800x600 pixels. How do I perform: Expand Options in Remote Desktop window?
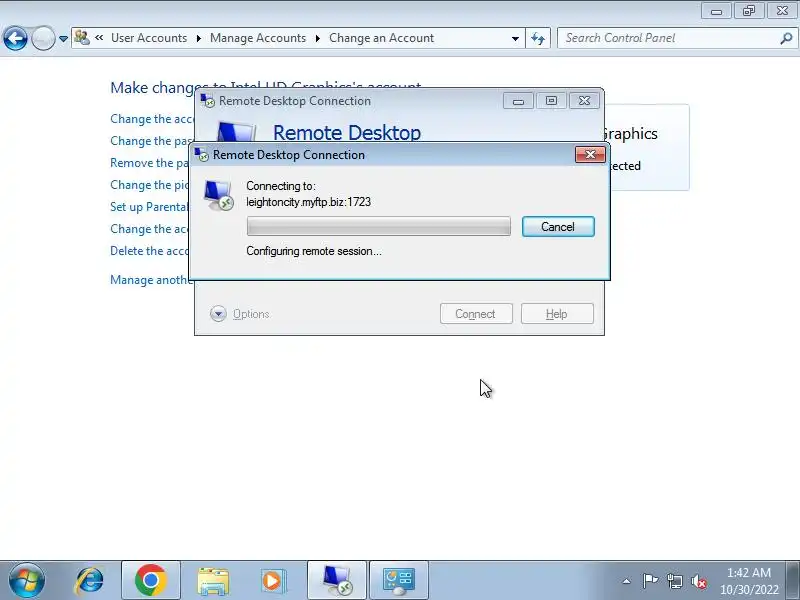pos(240,314)
